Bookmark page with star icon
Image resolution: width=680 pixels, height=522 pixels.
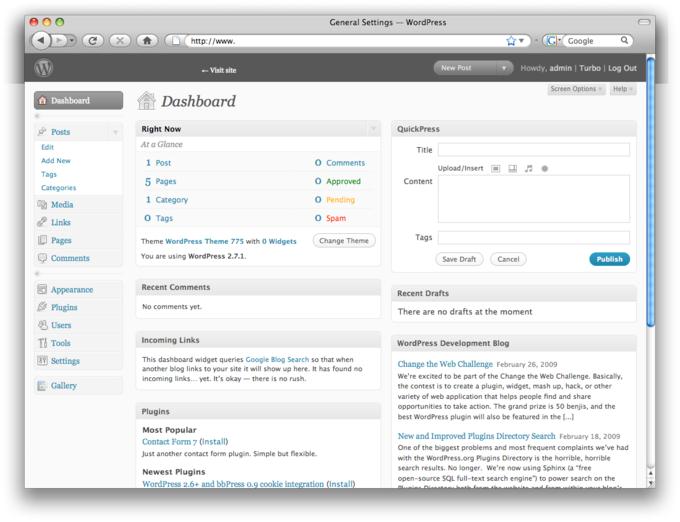coord(511,41)
